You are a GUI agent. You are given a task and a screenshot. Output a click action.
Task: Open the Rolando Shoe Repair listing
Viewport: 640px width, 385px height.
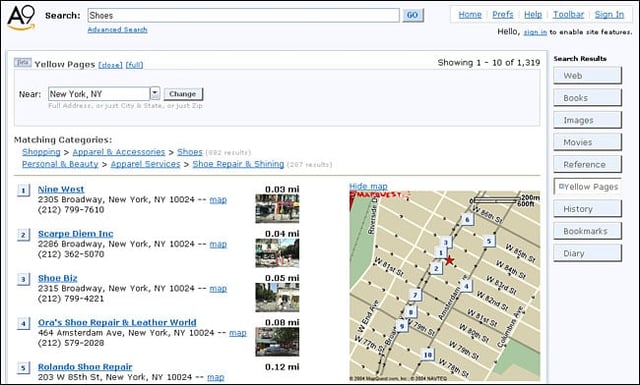[x=85, y=367]
